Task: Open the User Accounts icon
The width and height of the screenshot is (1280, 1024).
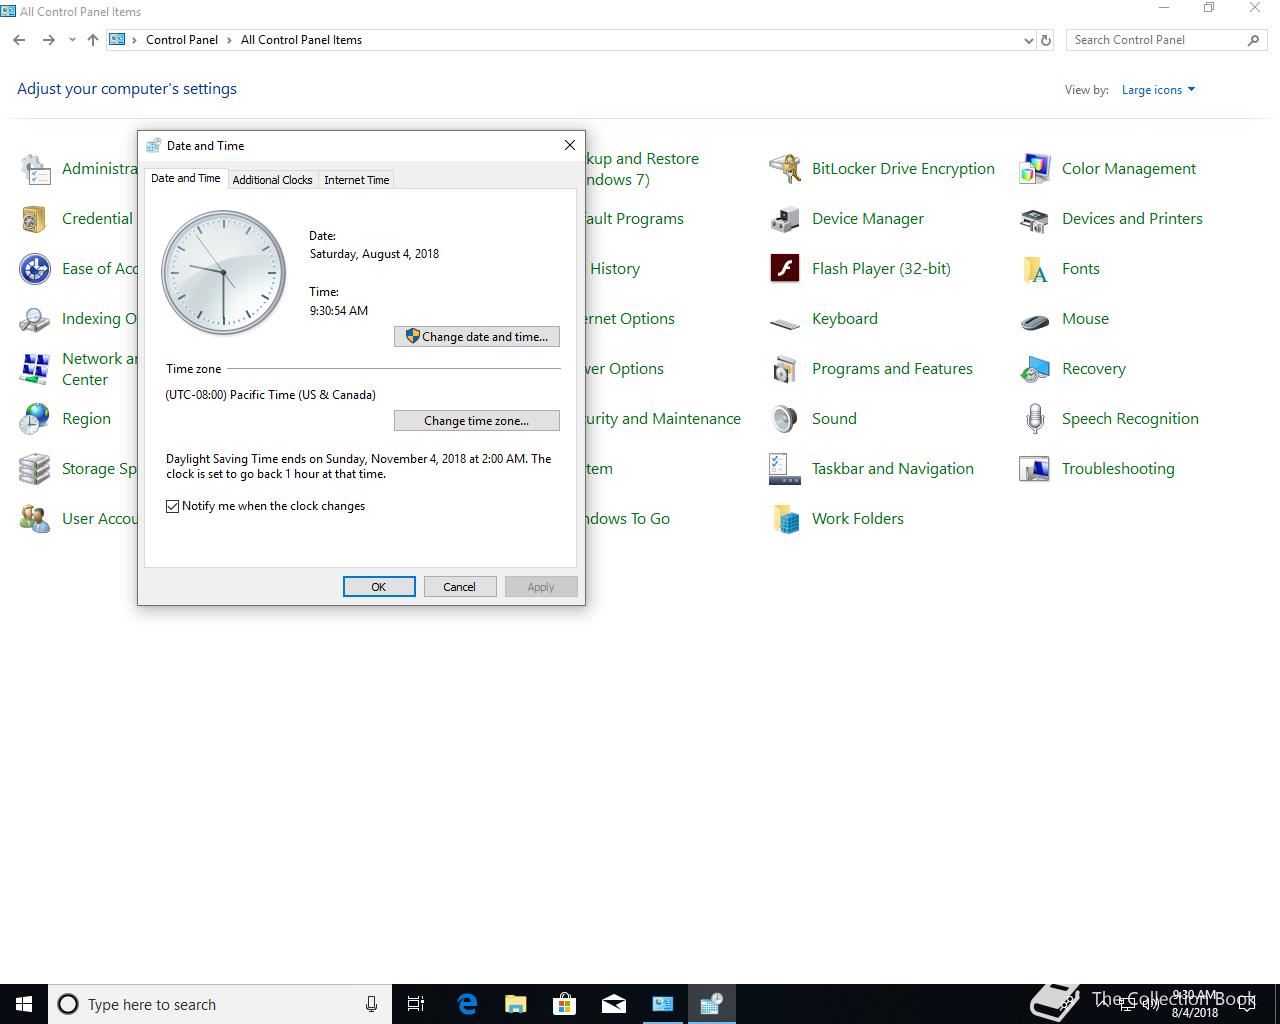Action: (x=35, y=519)
